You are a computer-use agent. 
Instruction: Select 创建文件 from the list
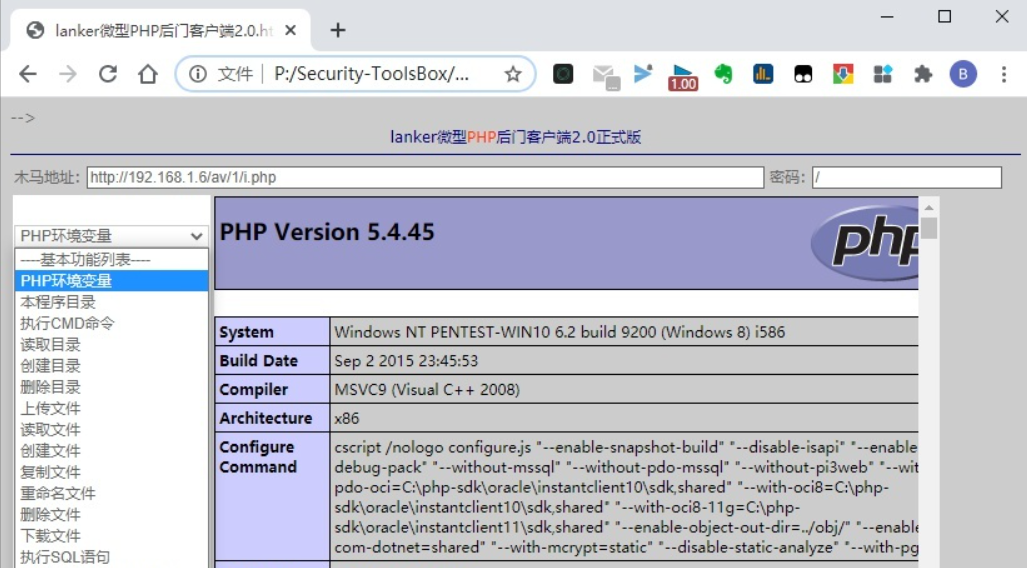pyautogui.click(x=111, y=451)
